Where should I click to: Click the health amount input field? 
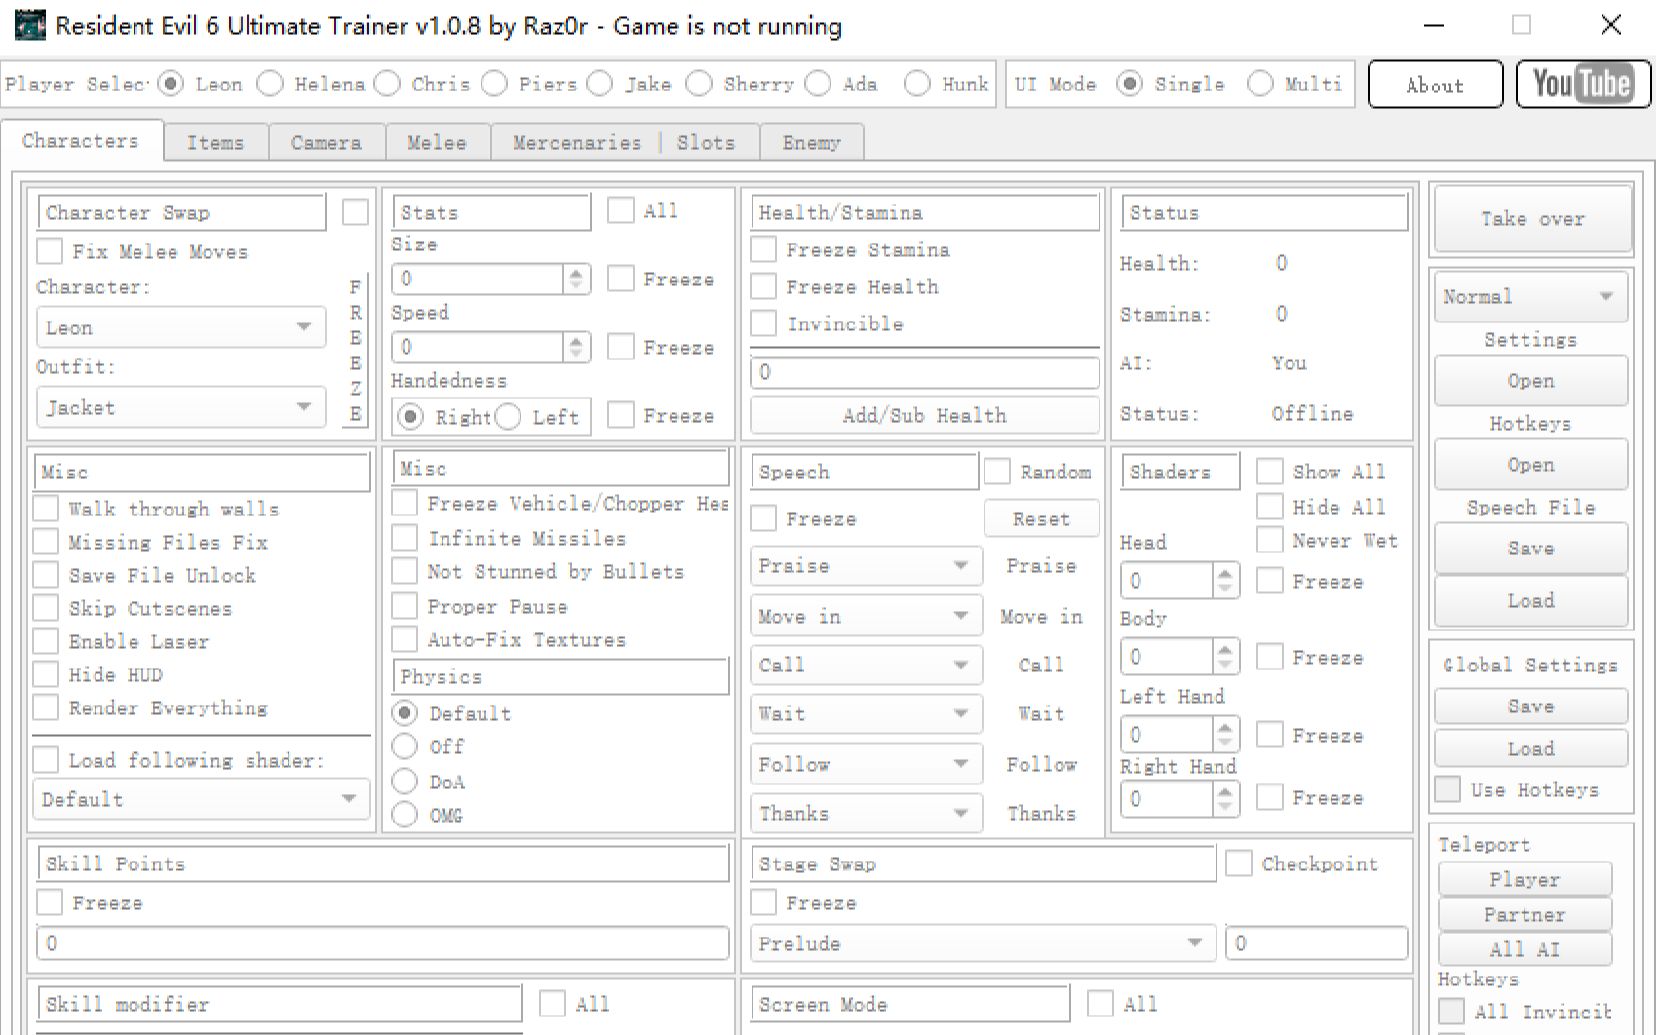(x=924, y=372)
